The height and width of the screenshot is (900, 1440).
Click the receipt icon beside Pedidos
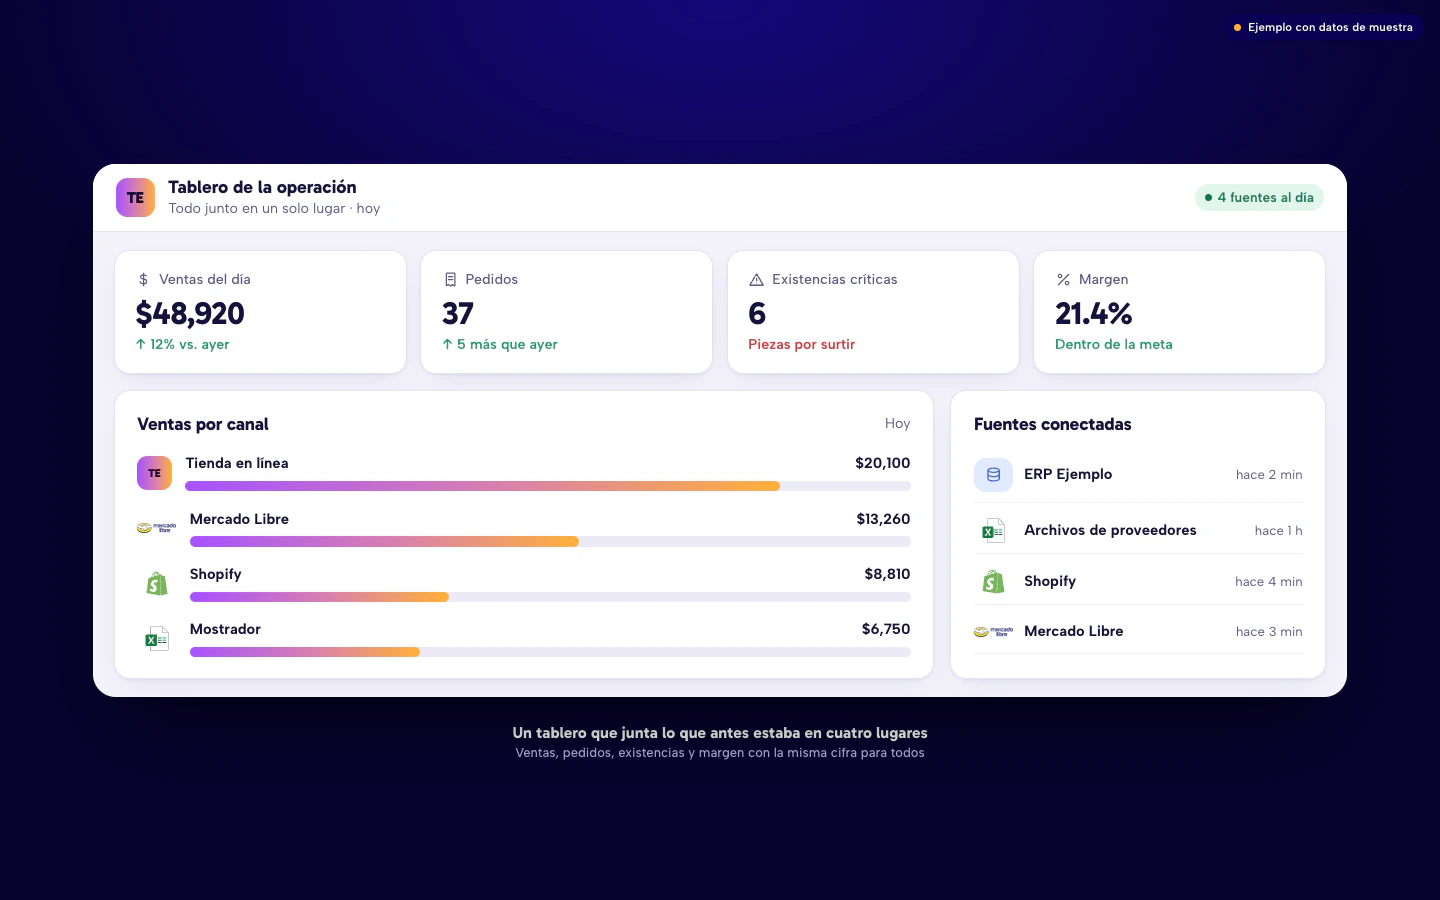click(x=450, y=280)
